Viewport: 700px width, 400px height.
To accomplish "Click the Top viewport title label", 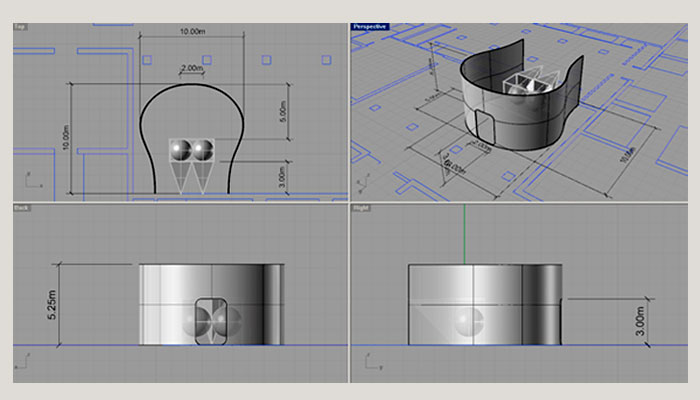I will (x=20, y=26).
